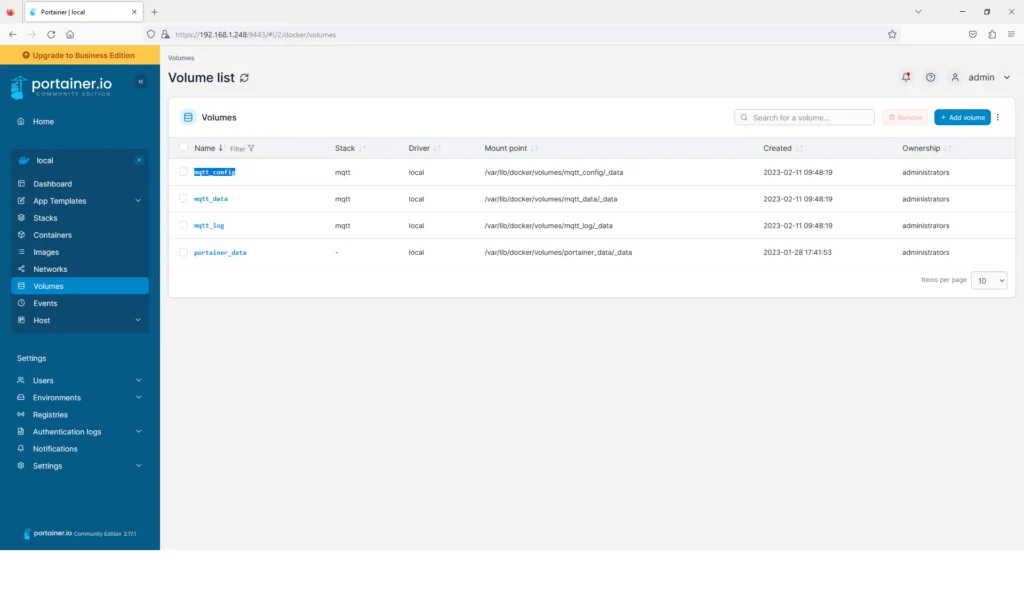Screen dimensions: 1024x613
Task: Open the three-dot table settings menu
Action: (x=998, y=117)
